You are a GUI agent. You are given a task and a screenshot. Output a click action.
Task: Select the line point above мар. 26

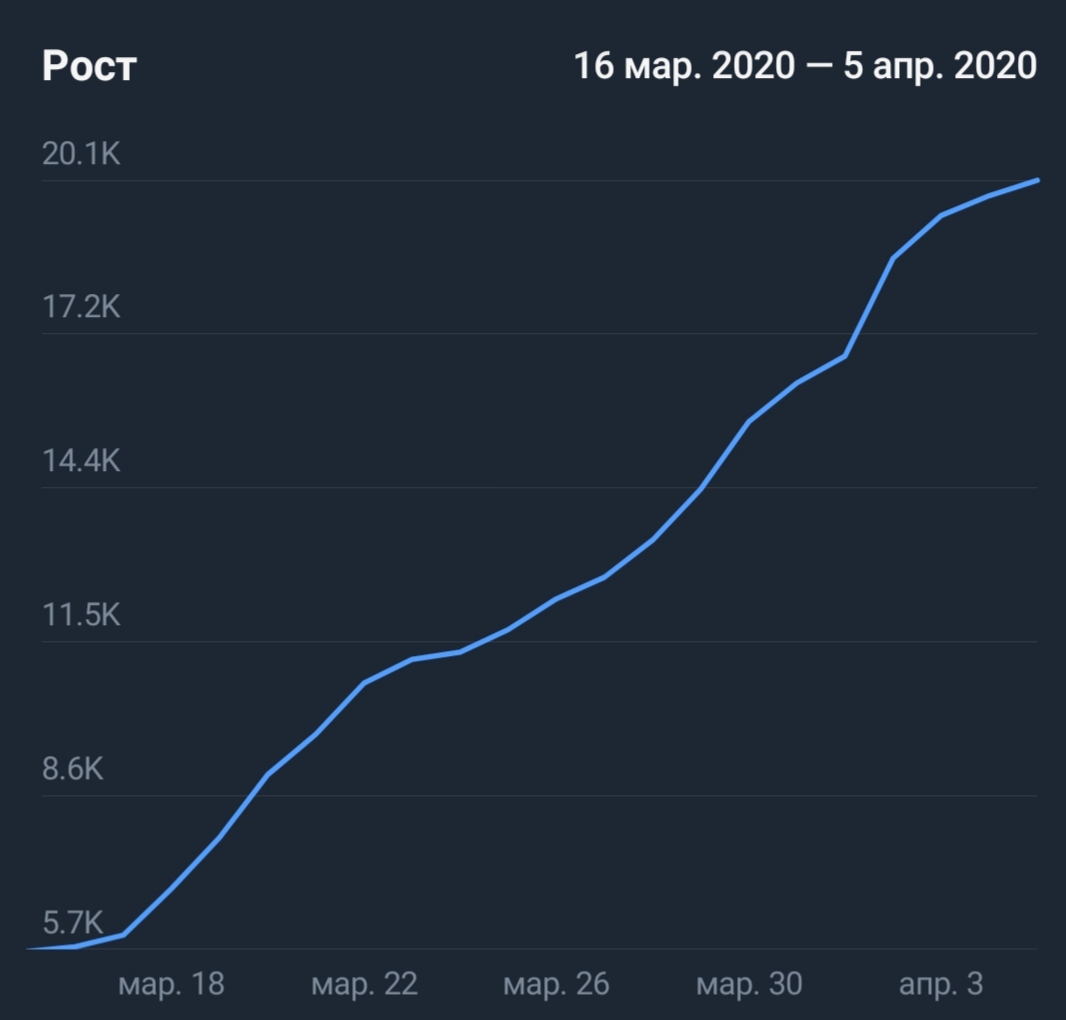[556, 599]
